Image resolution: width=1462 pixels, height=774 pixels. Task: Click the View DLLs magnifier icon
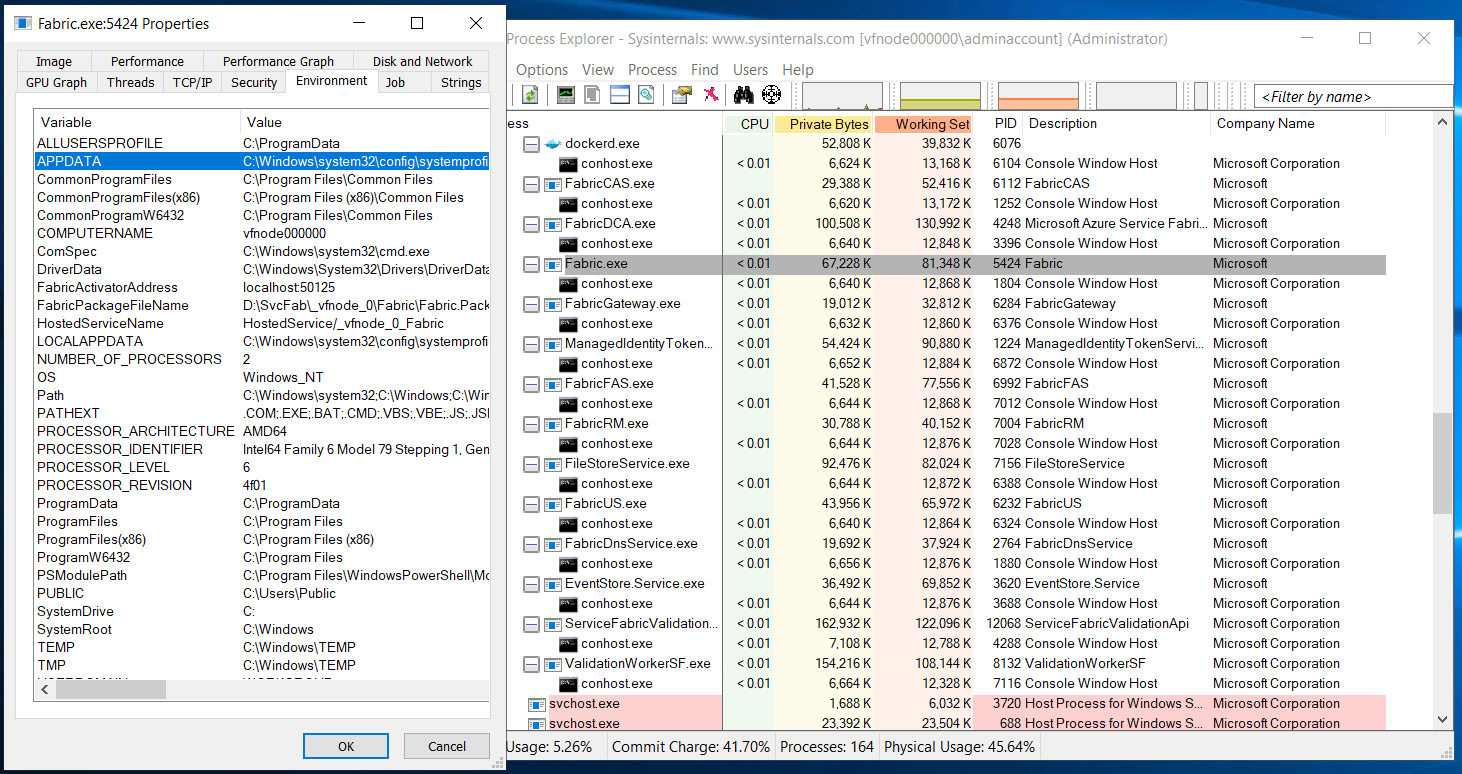coord(646,95)
